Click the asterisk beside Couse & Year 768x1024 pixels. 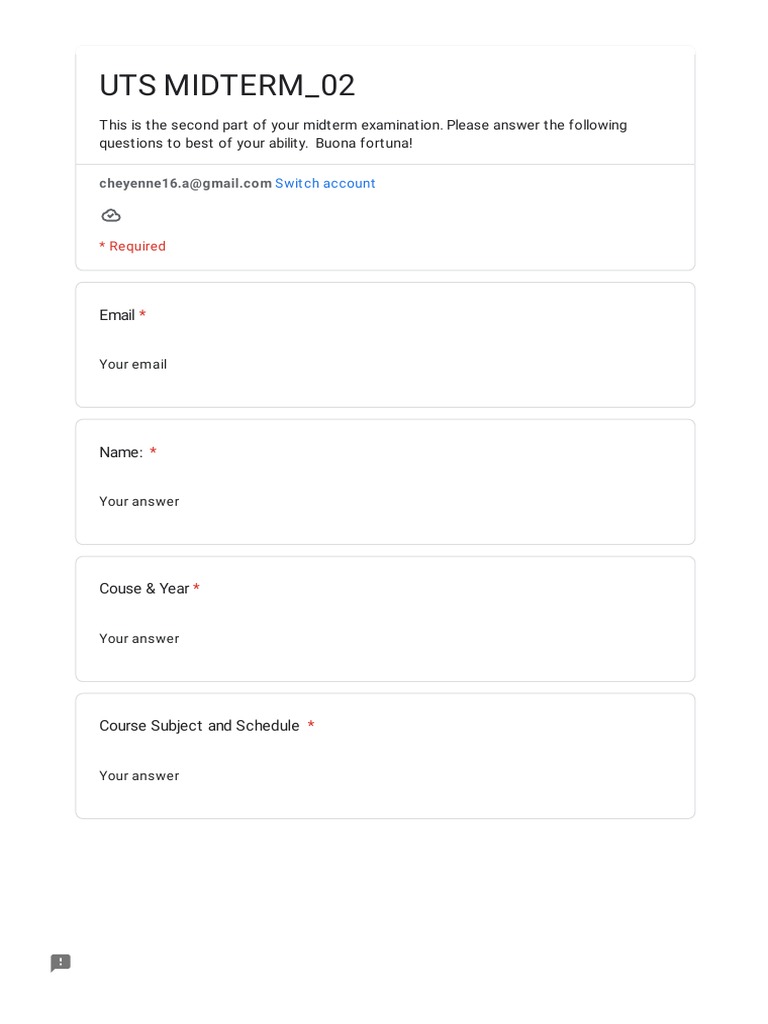click(196, 588)
